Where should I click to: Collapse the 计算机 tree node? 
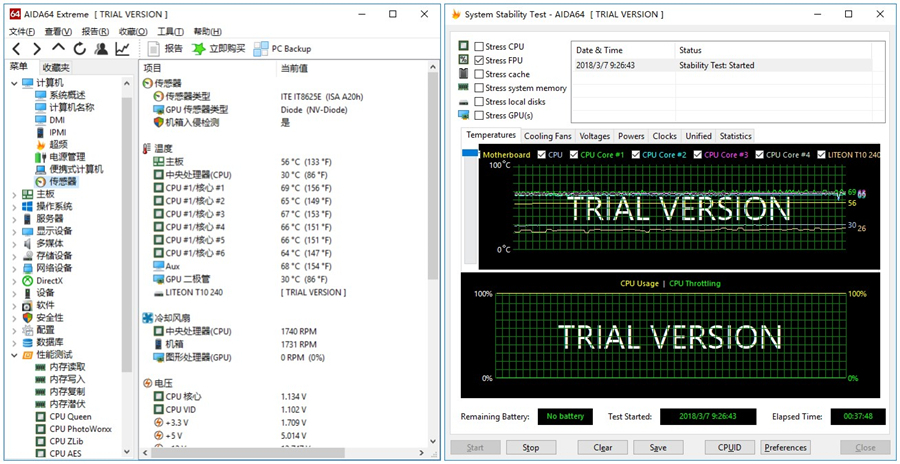coord(14,83)
